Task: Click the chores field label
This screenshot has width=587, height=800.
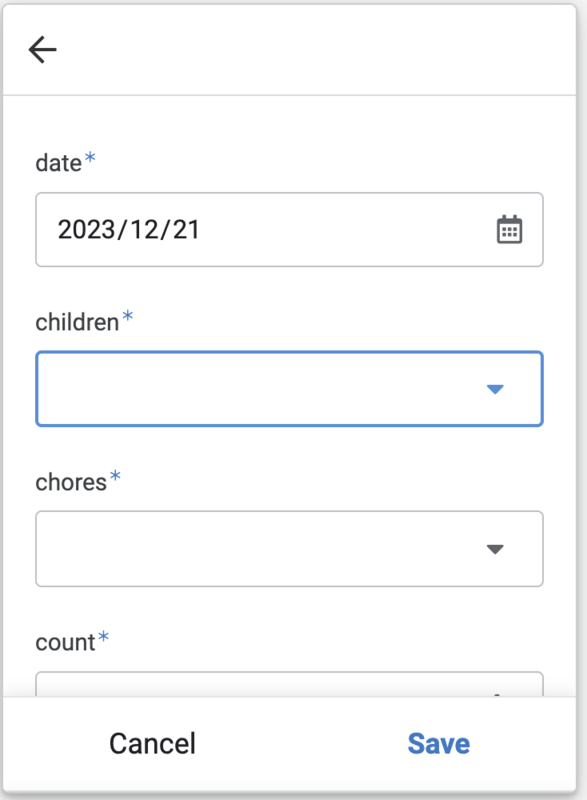Action: coord(71,482)
